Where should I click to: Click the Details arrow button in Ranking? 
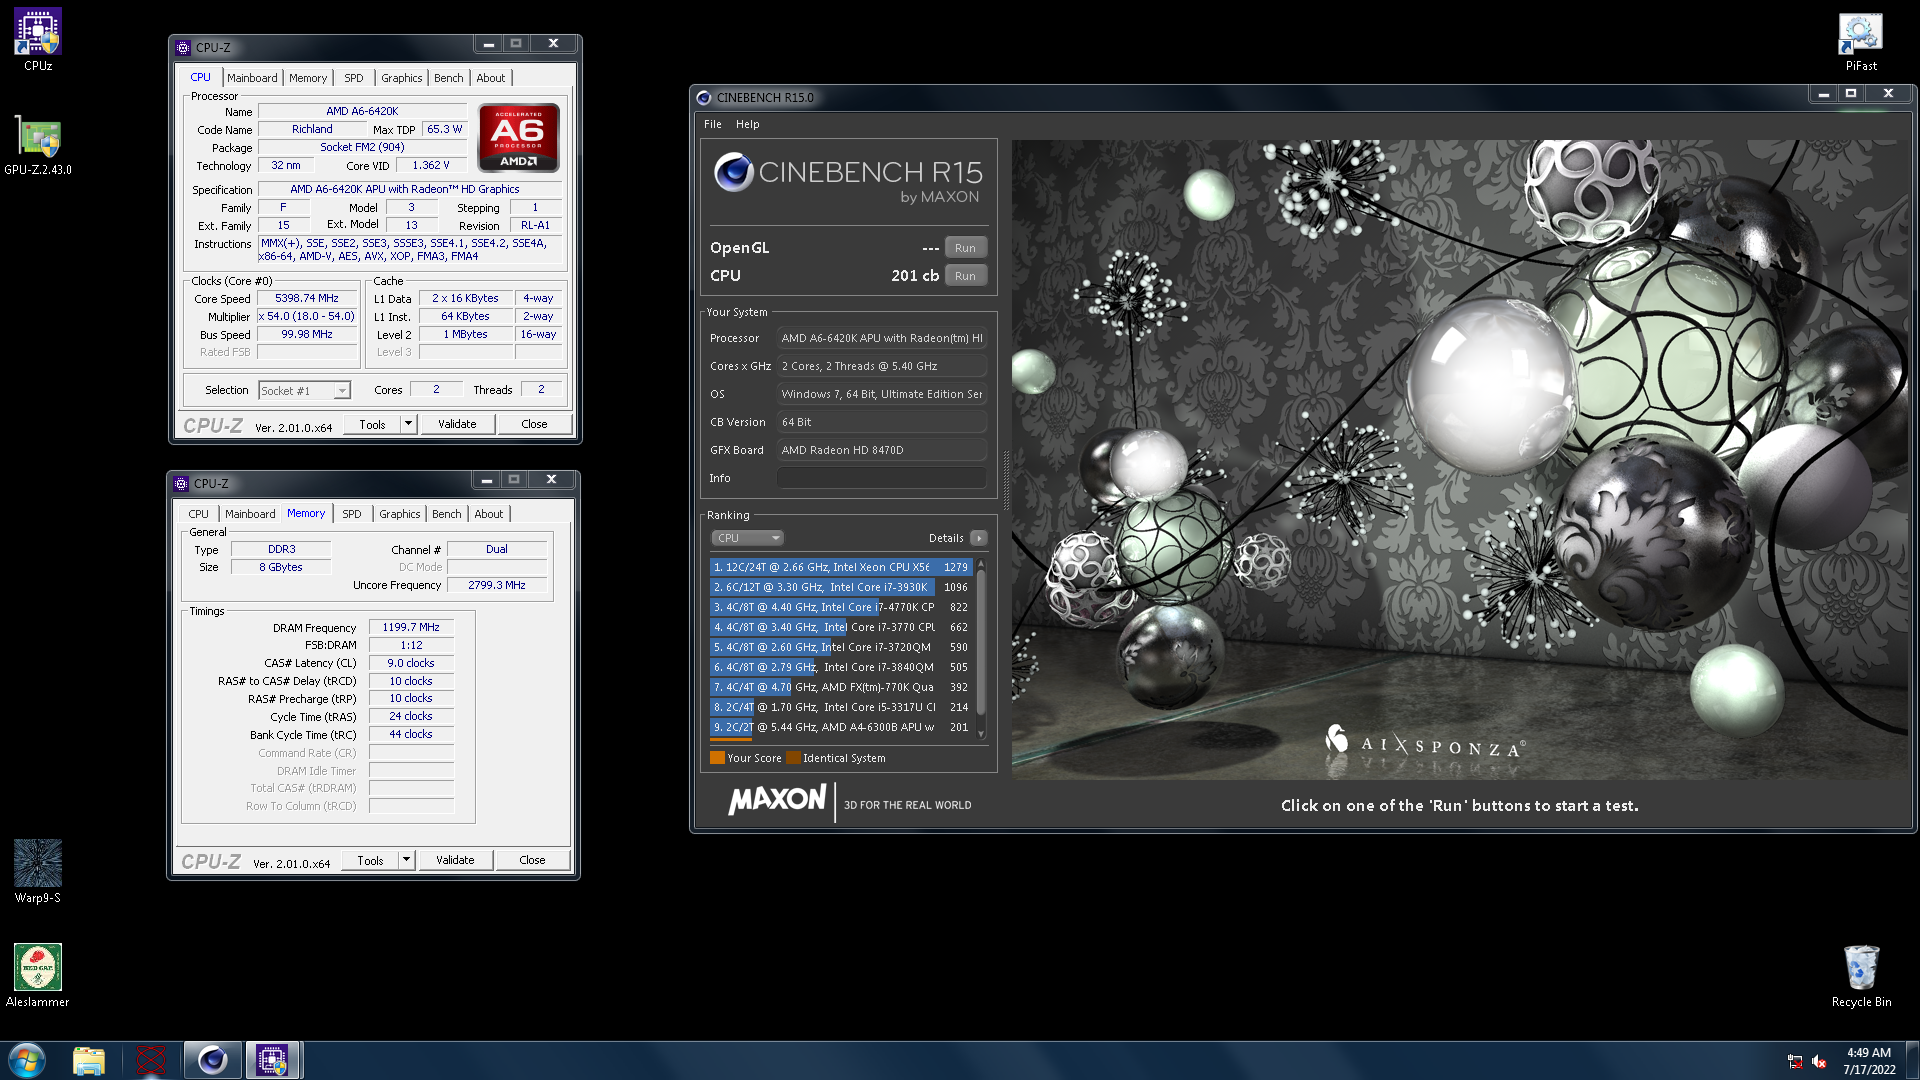pos(979,538)
